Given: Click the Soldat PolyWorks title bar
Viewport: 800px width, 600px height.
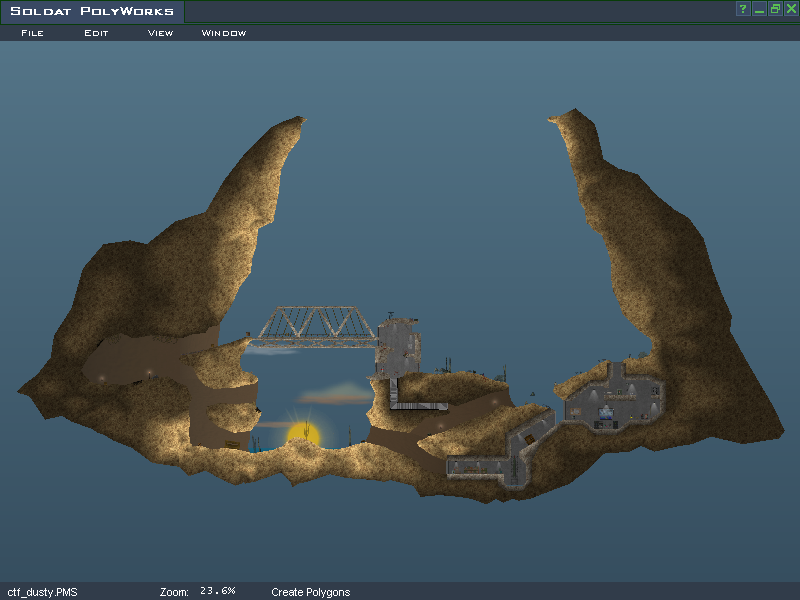Looking at the screenshot, I should tap(92, 12).
